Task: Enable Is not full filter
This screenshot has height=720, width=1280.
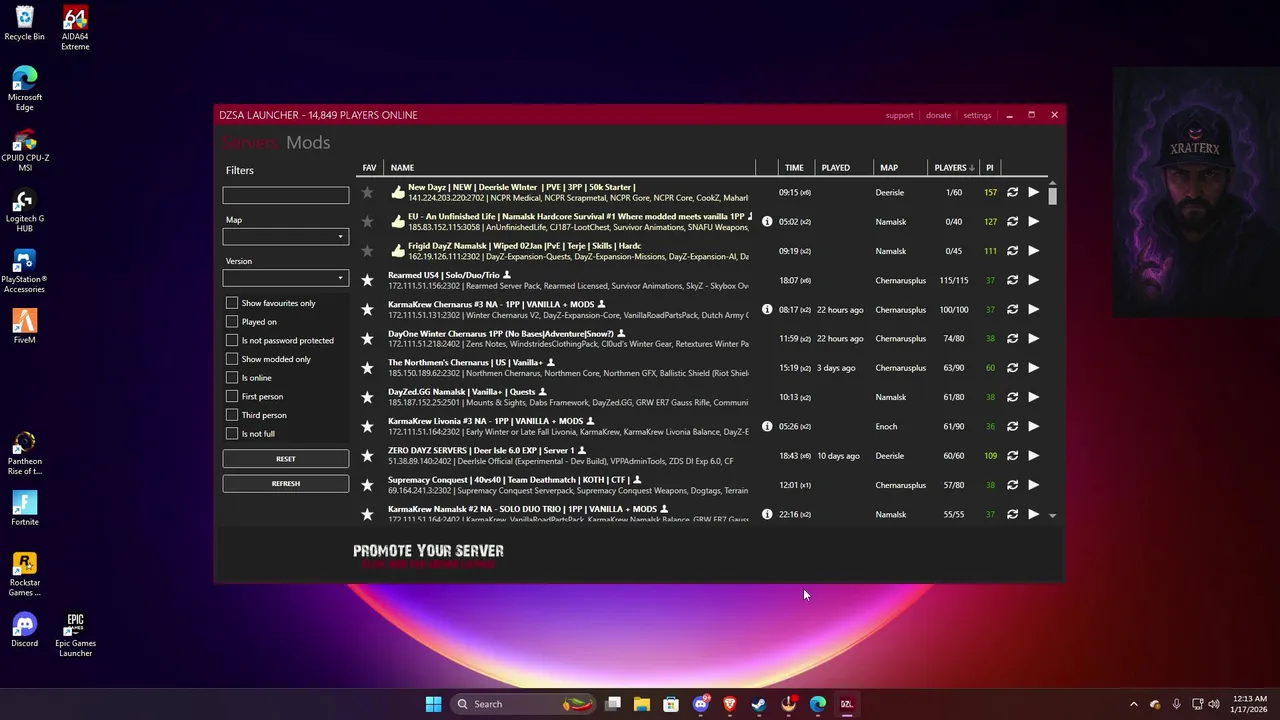Action: (x=232, y=434)
